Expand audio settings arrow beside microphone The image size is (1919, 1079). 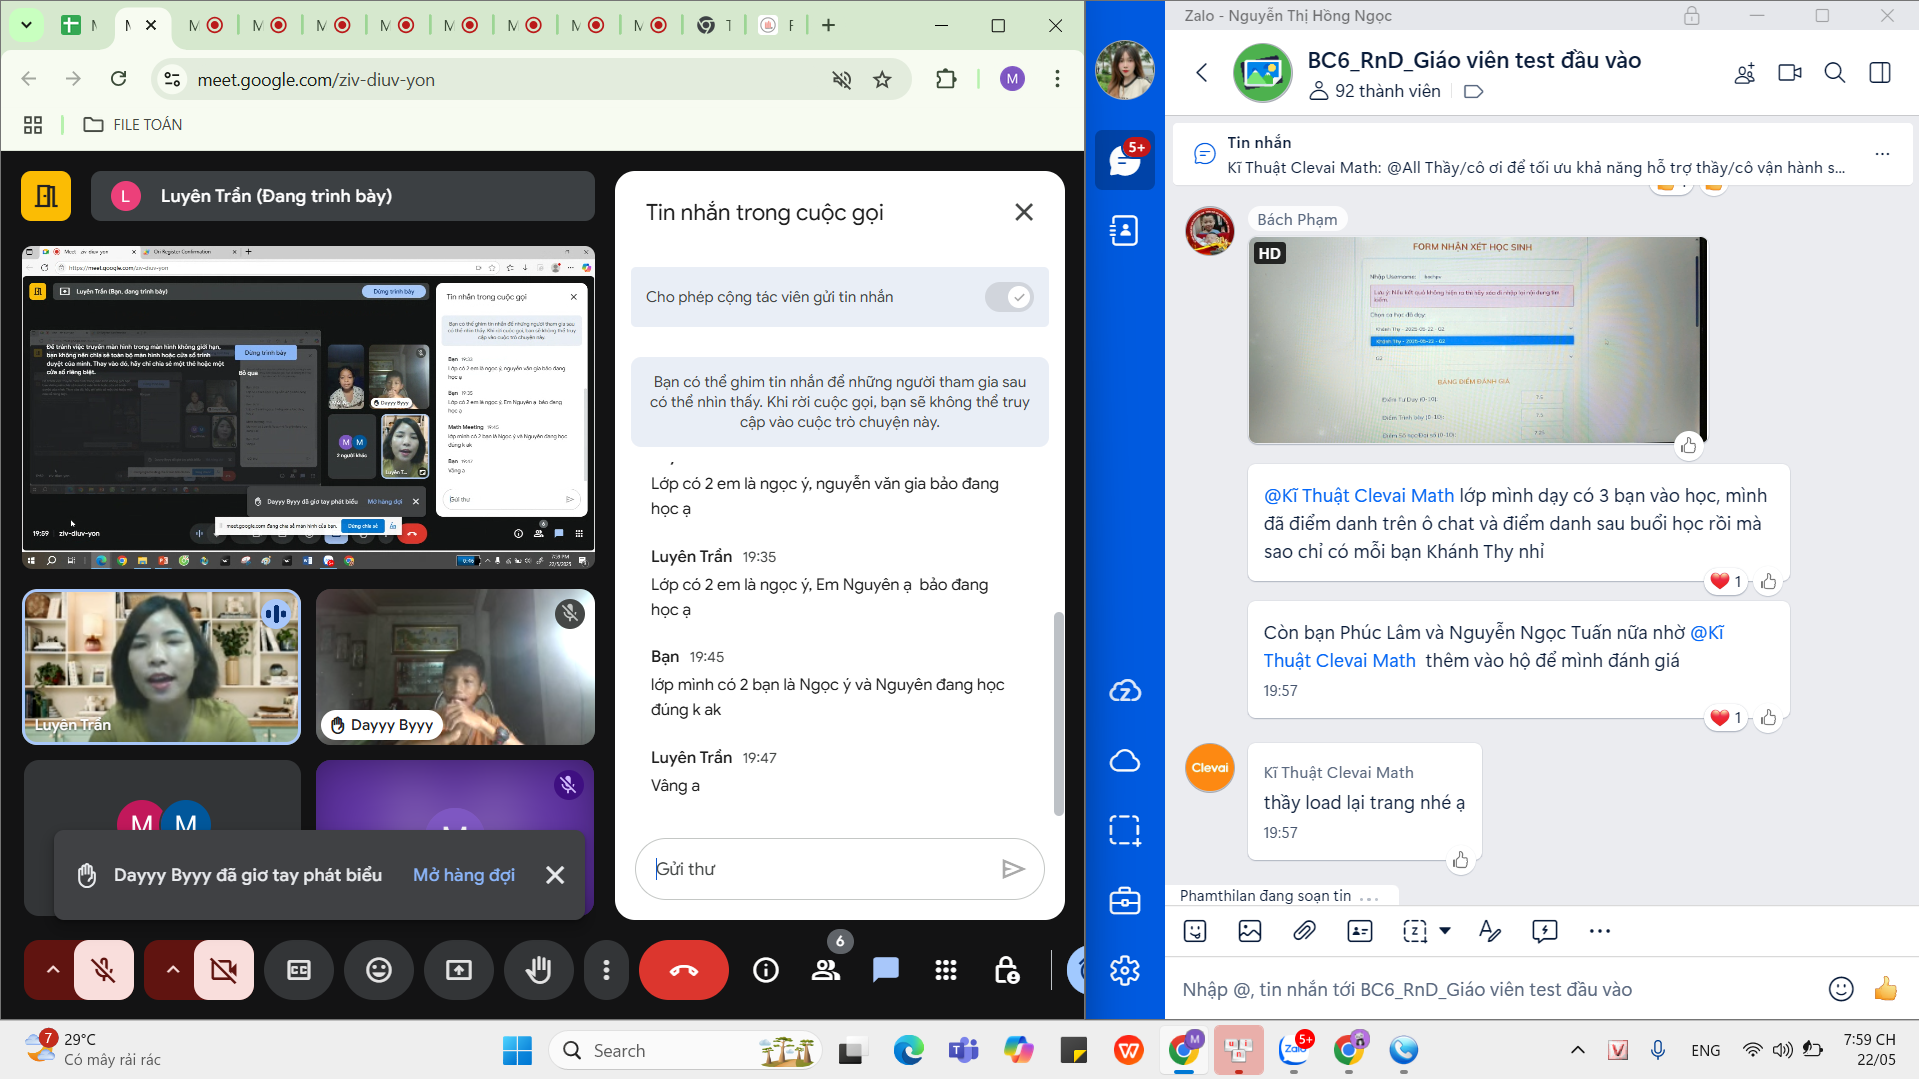[x=53, y=970]
